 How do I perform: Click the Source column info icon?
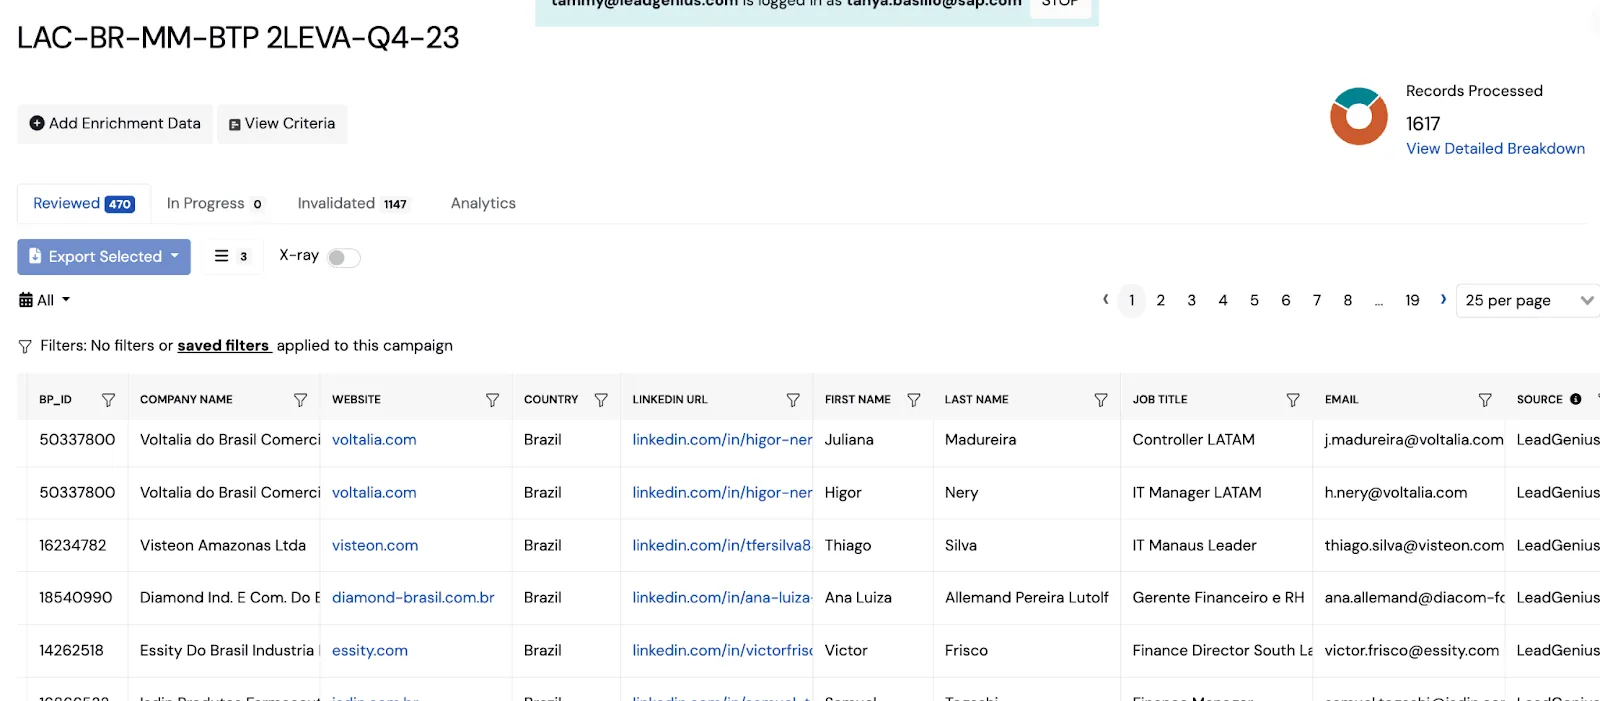[1576, 399]
